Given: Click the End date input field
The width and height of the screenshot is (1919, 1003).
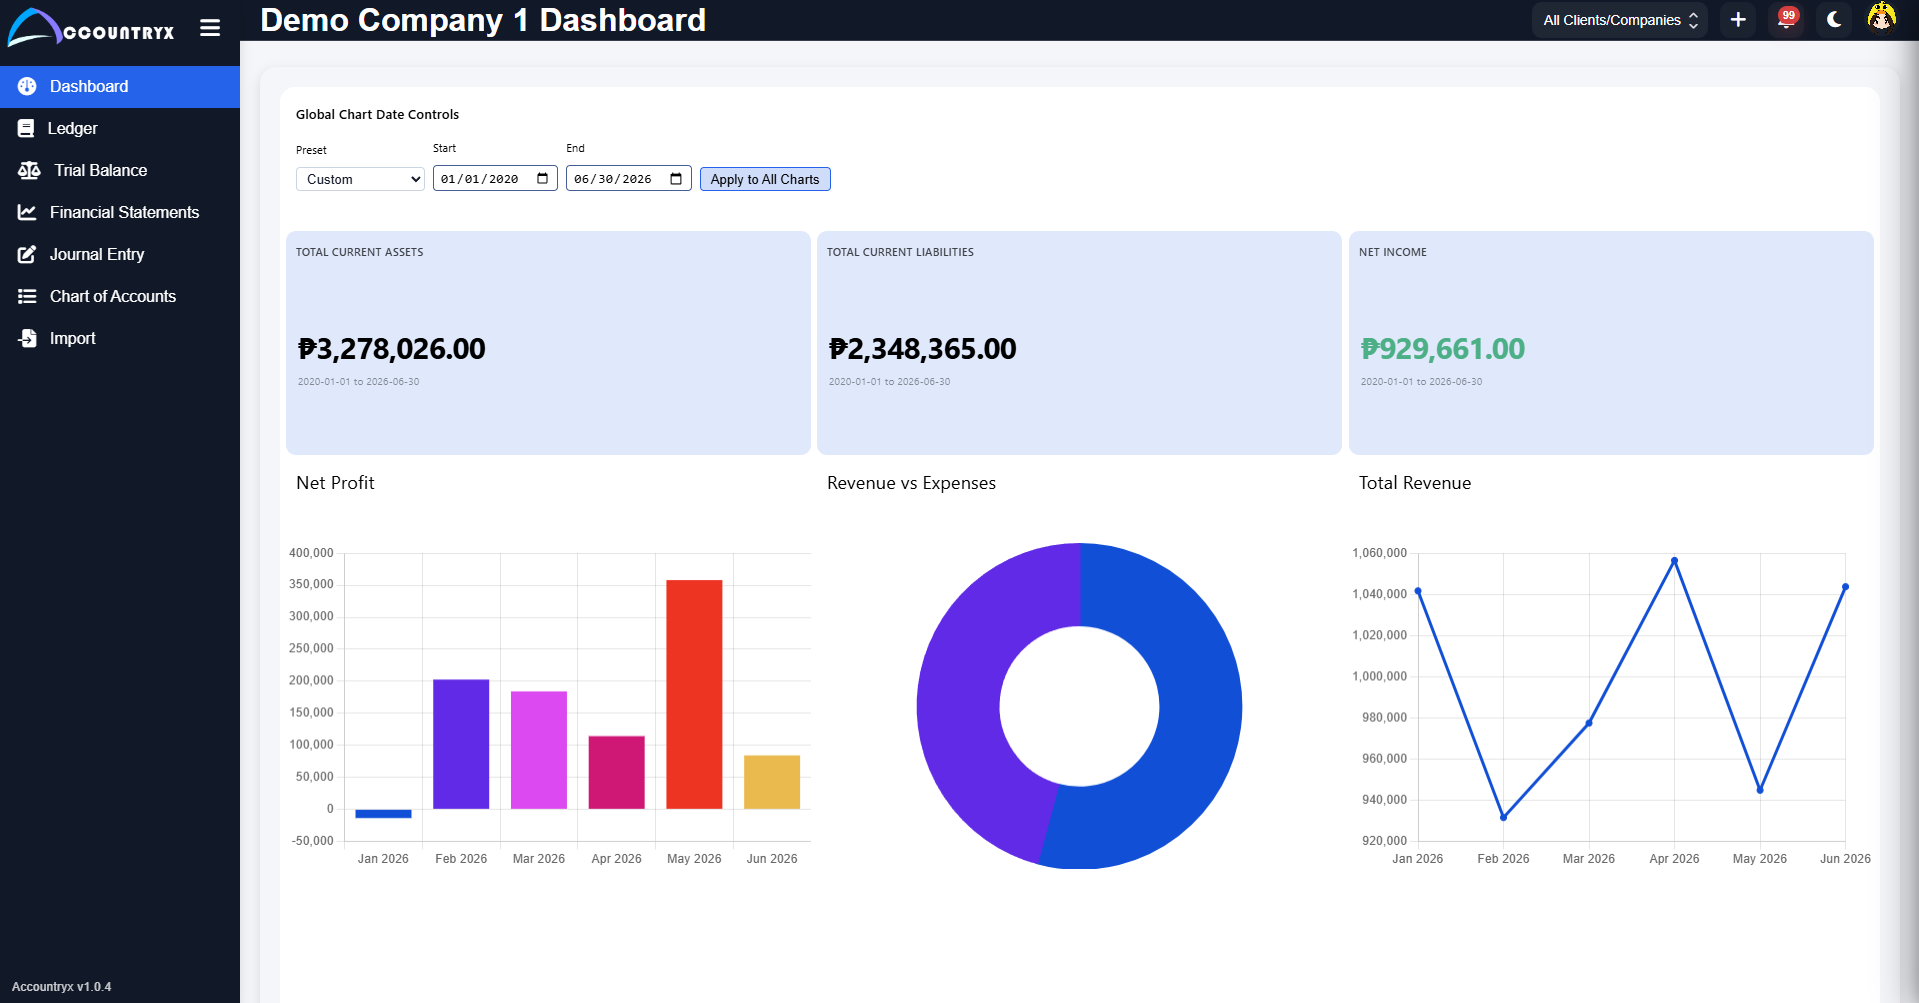Looking at the screenshot, I should click(x=628, y=179).
